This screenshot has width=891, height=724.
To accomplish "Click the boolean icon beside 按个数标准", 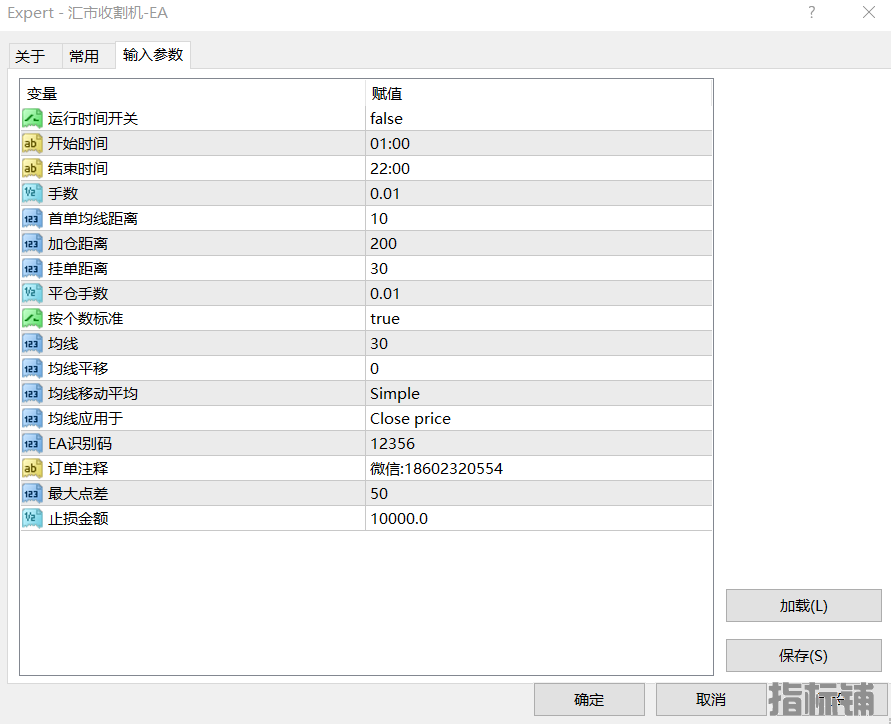I will 32,318.
